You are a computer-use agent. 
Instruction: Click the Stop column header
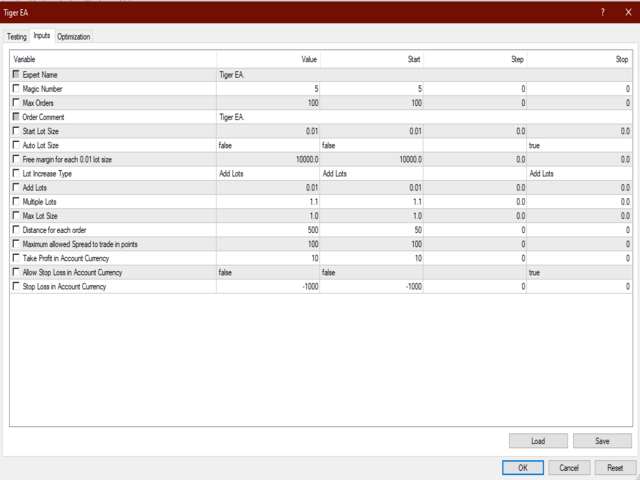coord(579,59)
